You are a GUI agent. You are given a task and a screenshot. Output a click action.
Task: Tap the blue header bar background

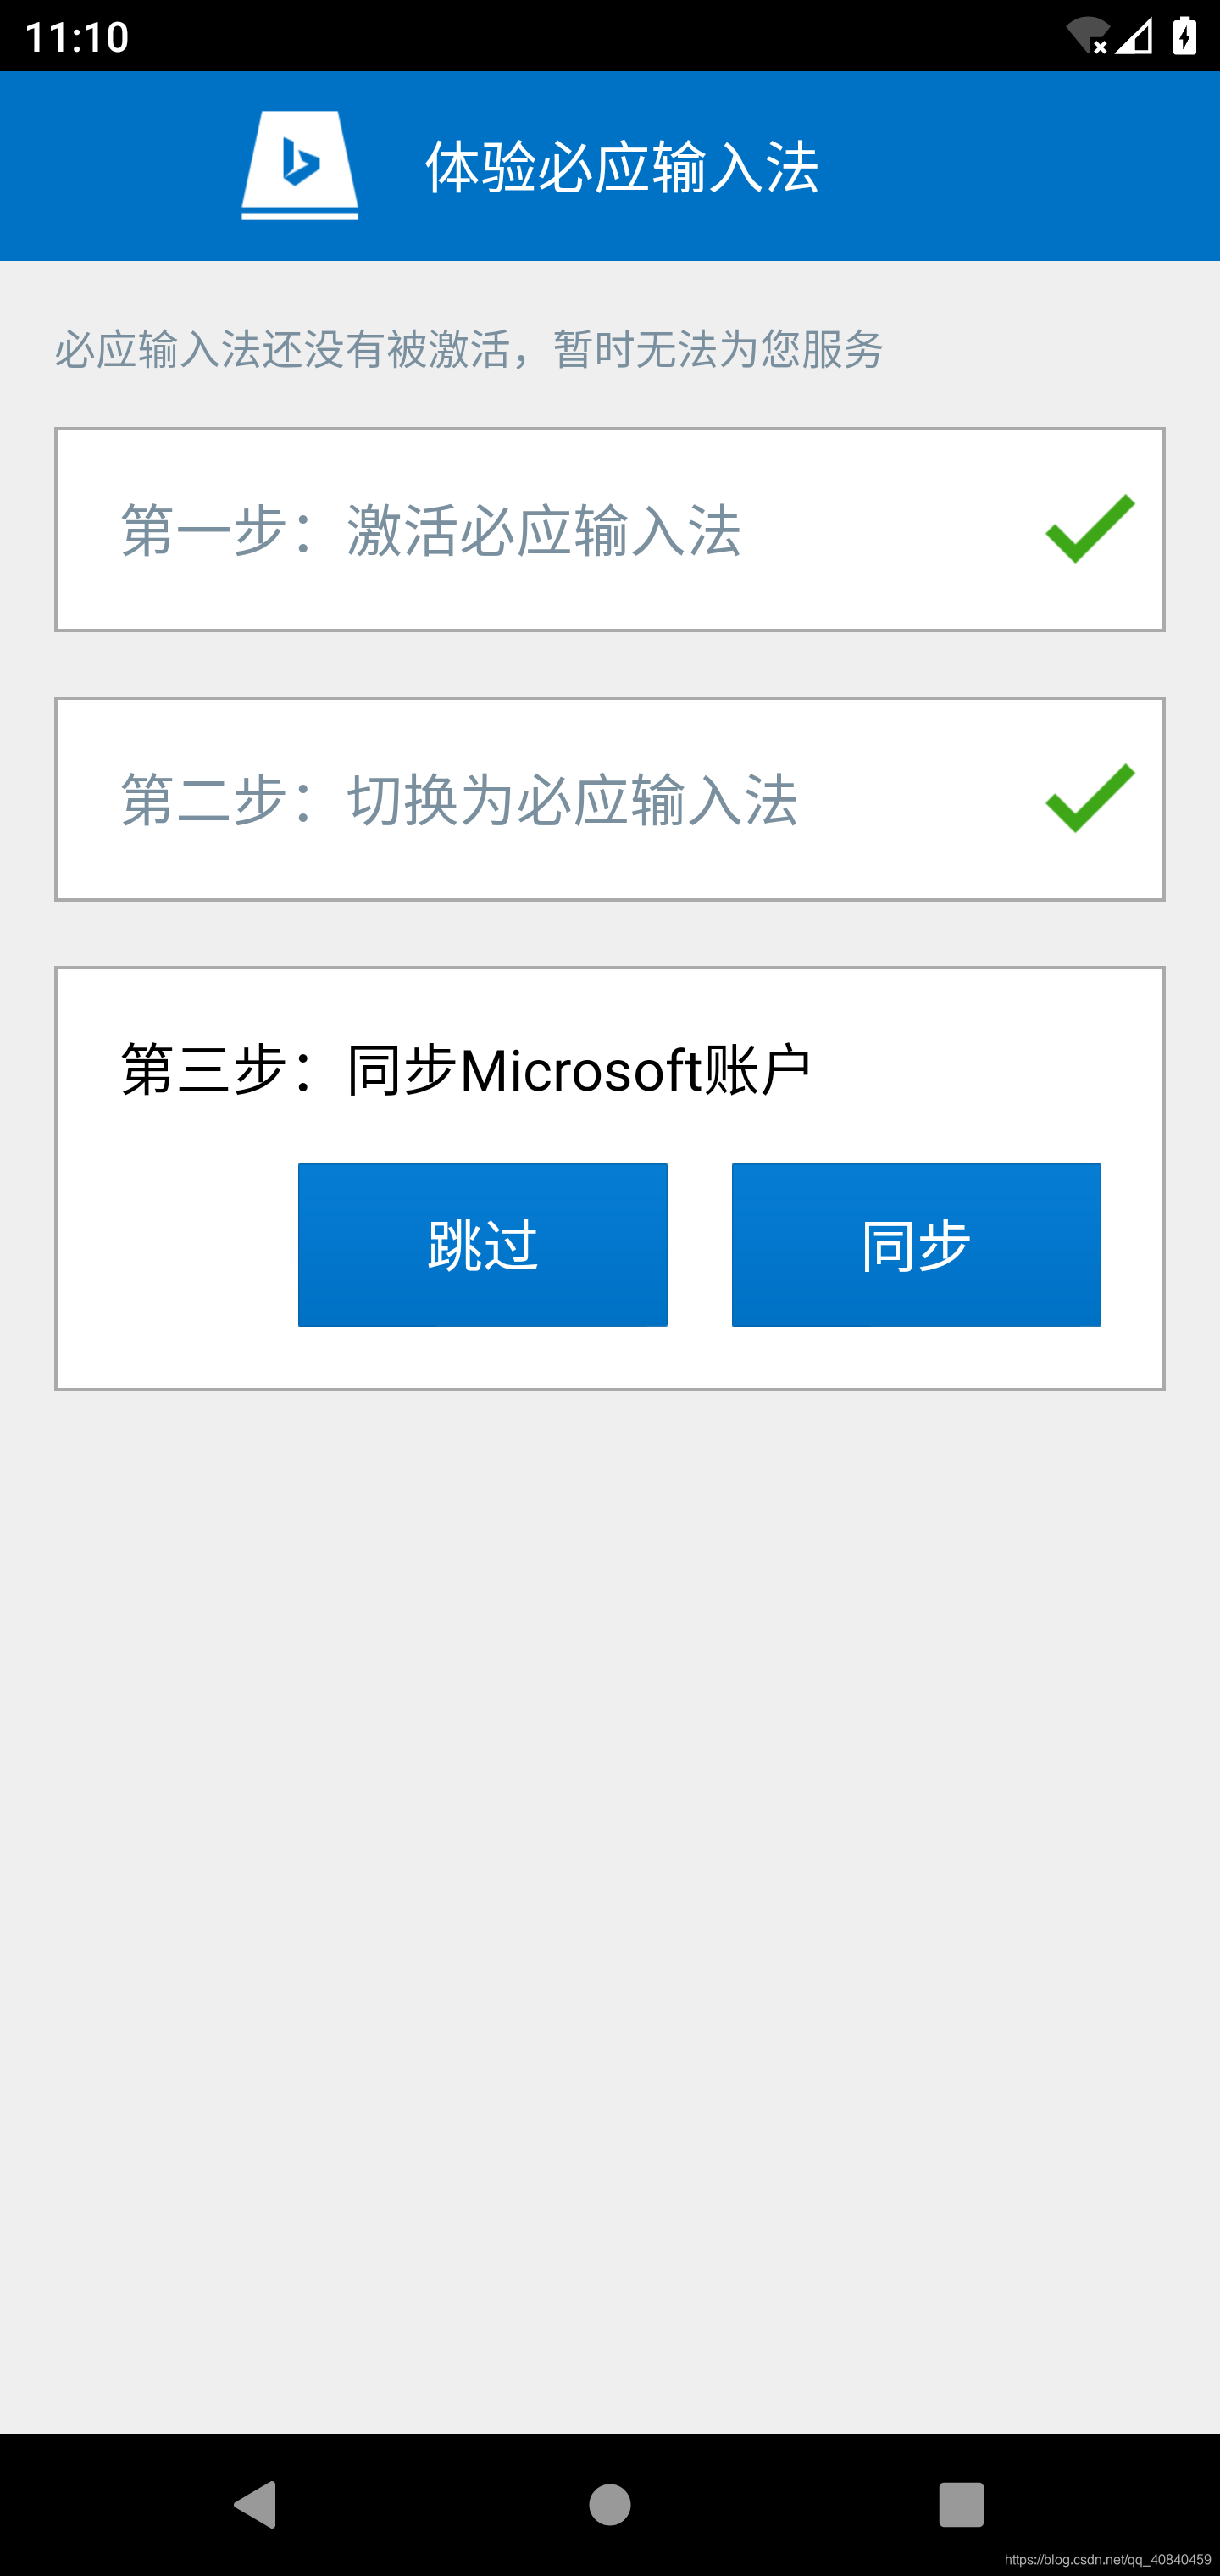[1000, 166]
